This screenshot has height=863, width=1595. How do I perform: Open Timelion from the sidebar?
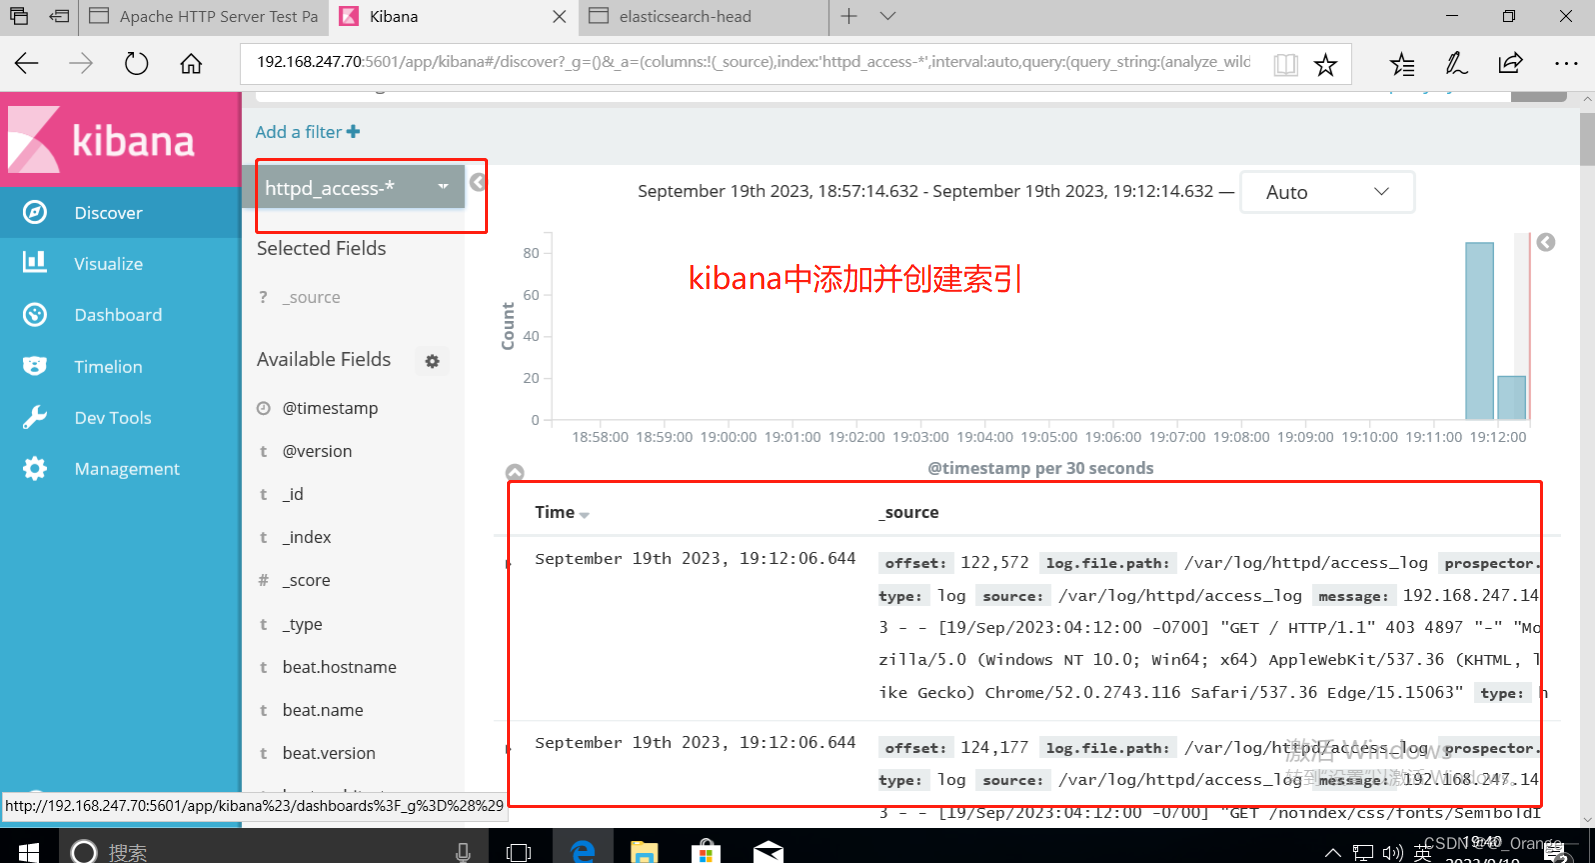coord(108,367)
